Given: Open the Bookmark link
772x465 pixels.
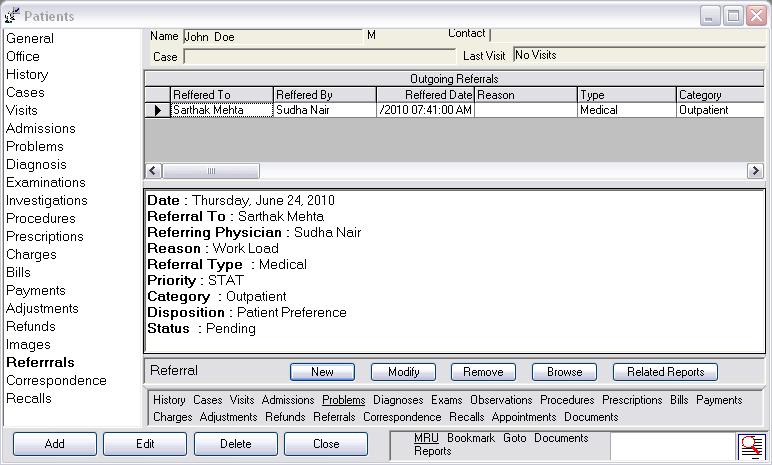Looking at the screenshot, I should tap(471, 438).
